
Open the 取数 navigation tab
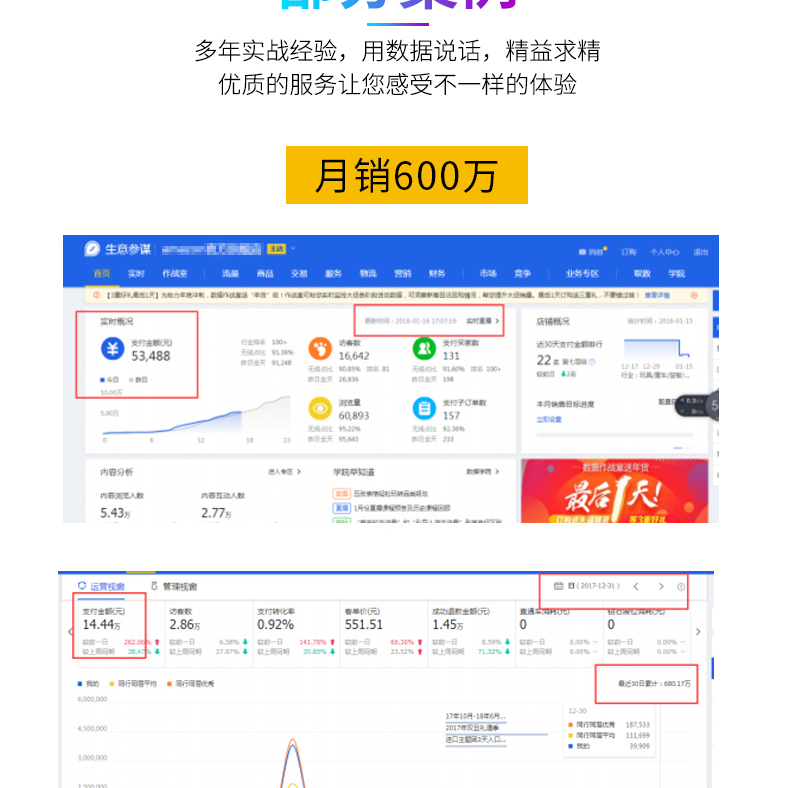coord(642,274)
